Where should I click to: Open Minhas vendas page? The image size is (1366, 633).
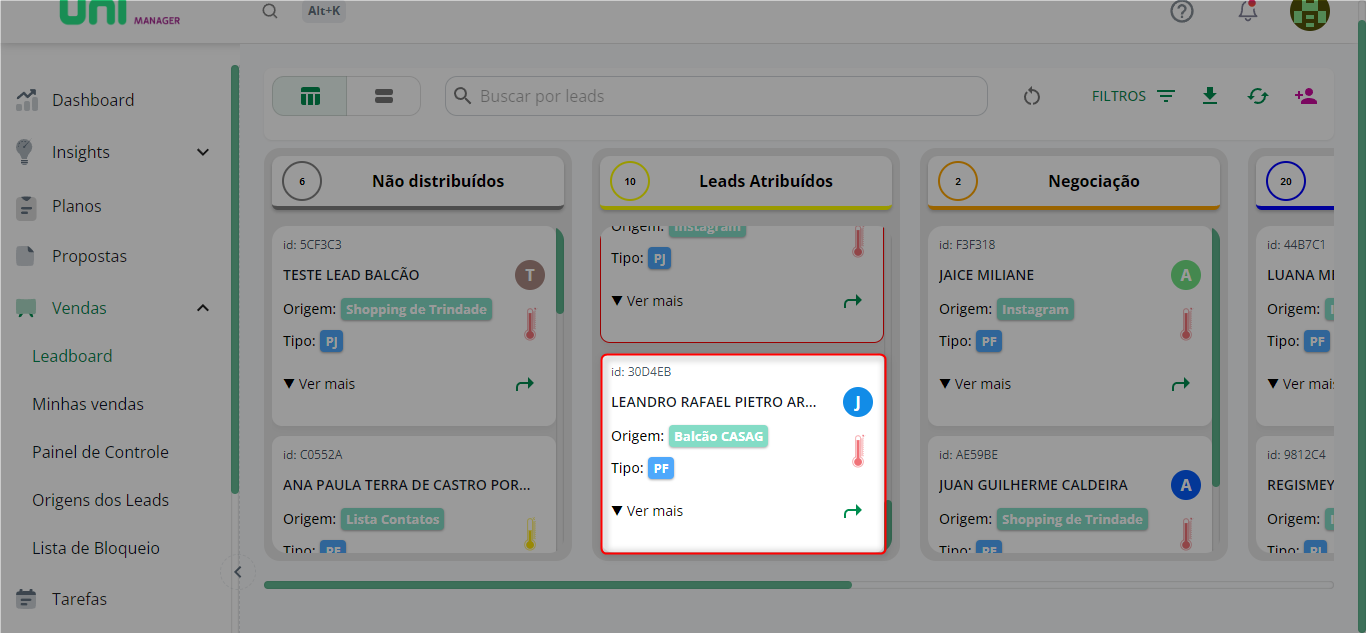88,404
